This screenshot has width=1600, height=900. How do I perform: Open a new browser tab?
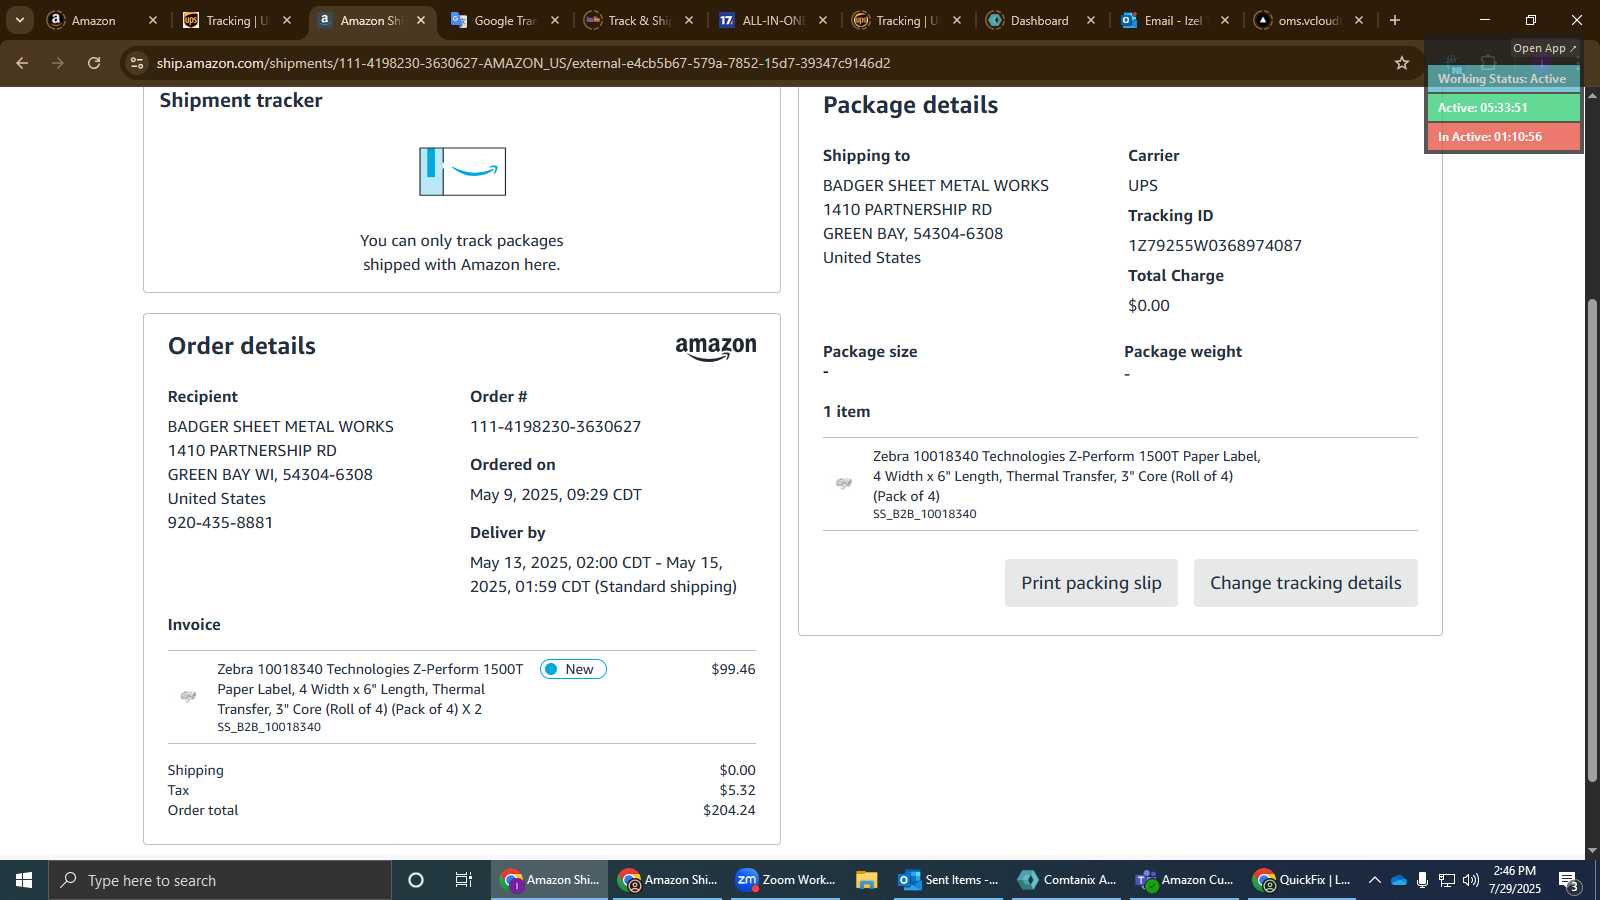tap(1395, 20)
